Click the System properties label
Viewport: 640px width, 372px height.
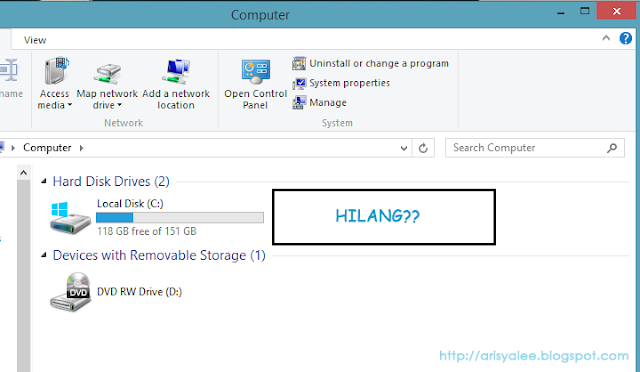click(x=349, y=83)
